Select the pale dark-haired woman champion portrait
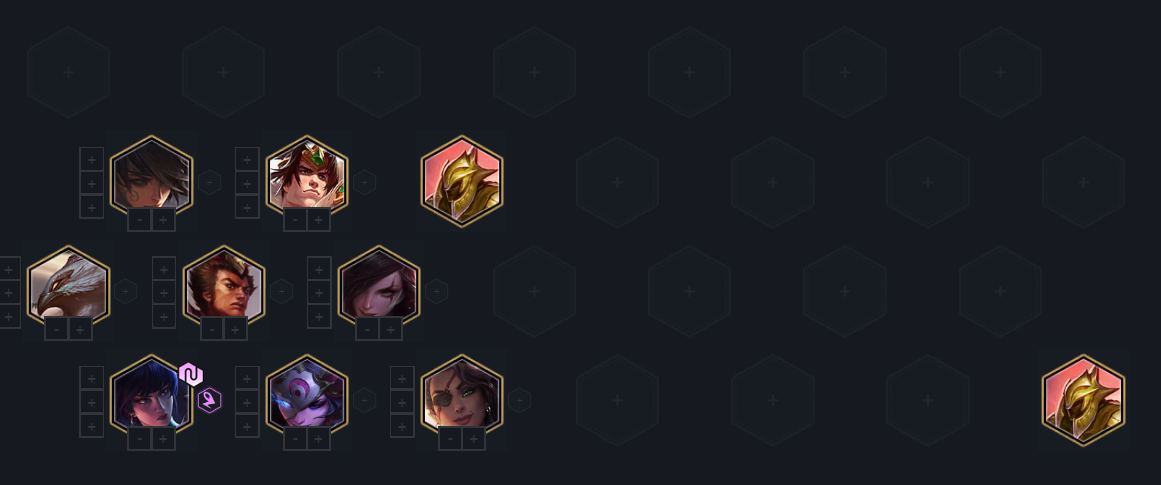This screenshot has width=1161, height=485. [379, 285]
